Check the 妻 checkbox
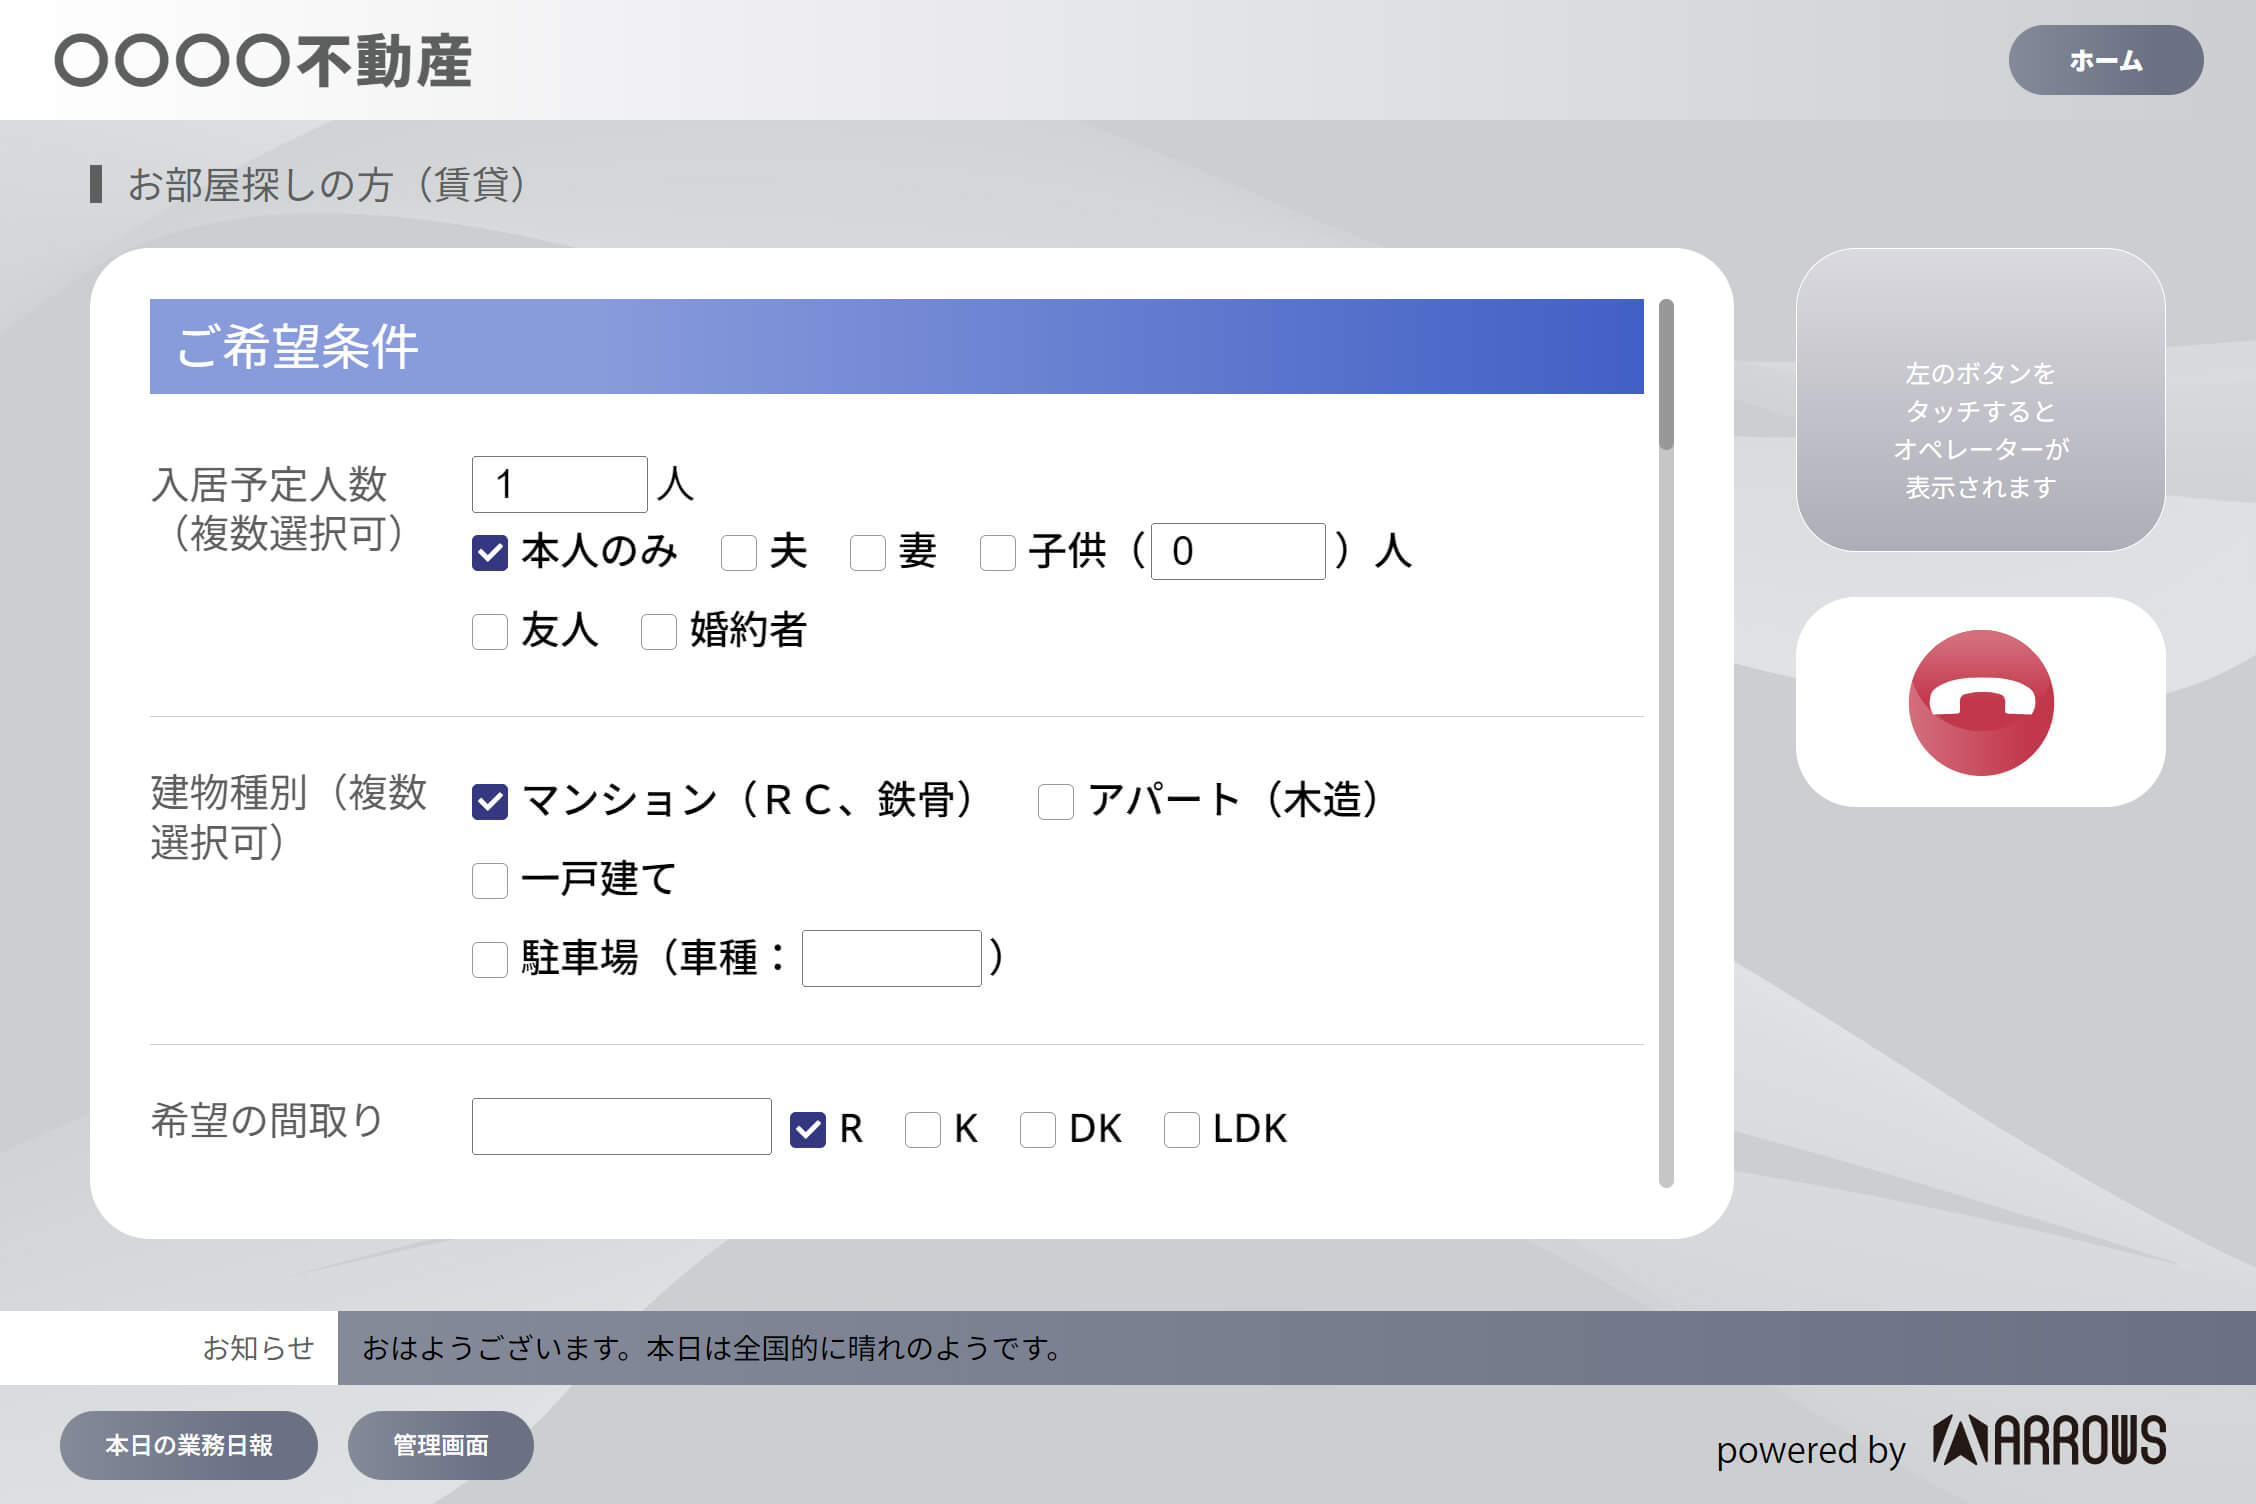Viewport: 2256px width, 1504px height. click(x=866, y=551)
